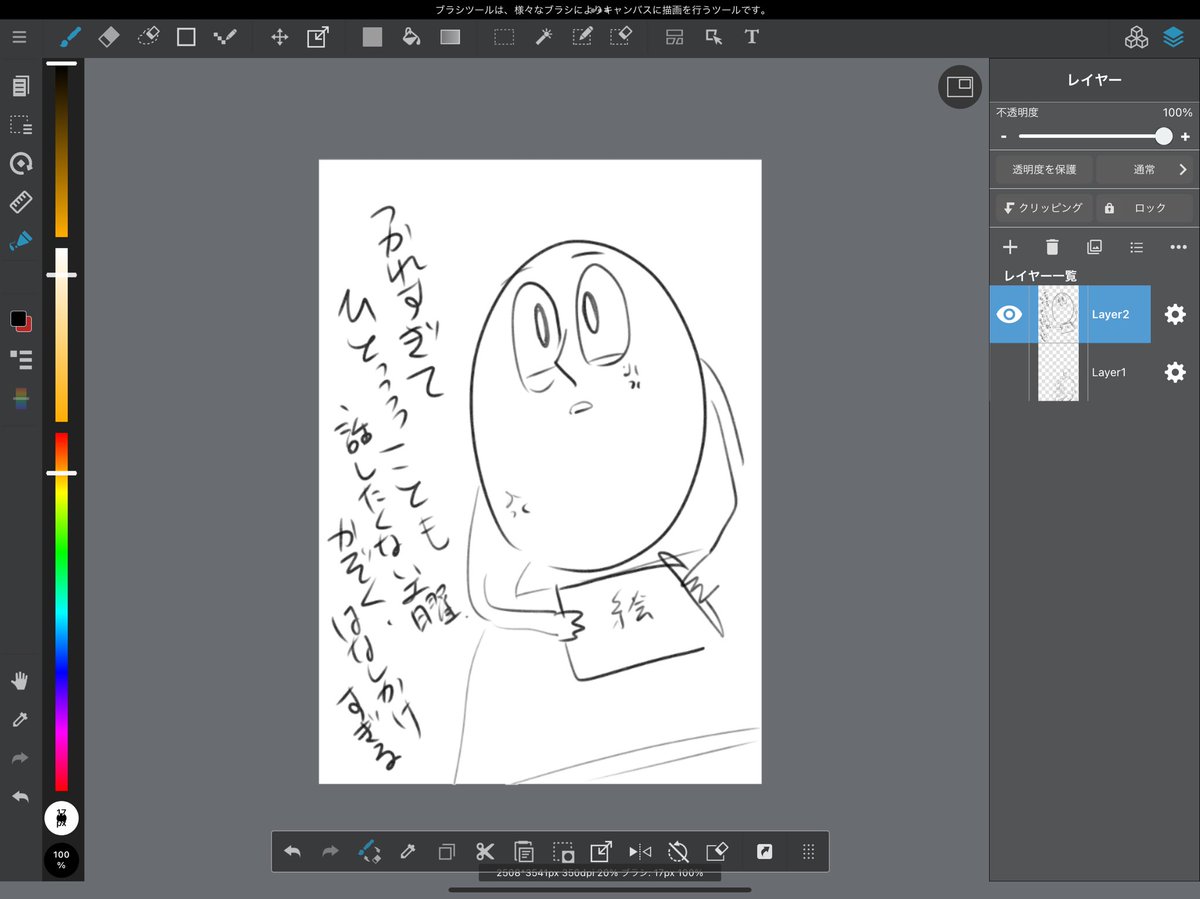Choose the Bucket fill tool
This screenshot has height=899, width=1200.
pyautogui.click(x=410, y=37)
